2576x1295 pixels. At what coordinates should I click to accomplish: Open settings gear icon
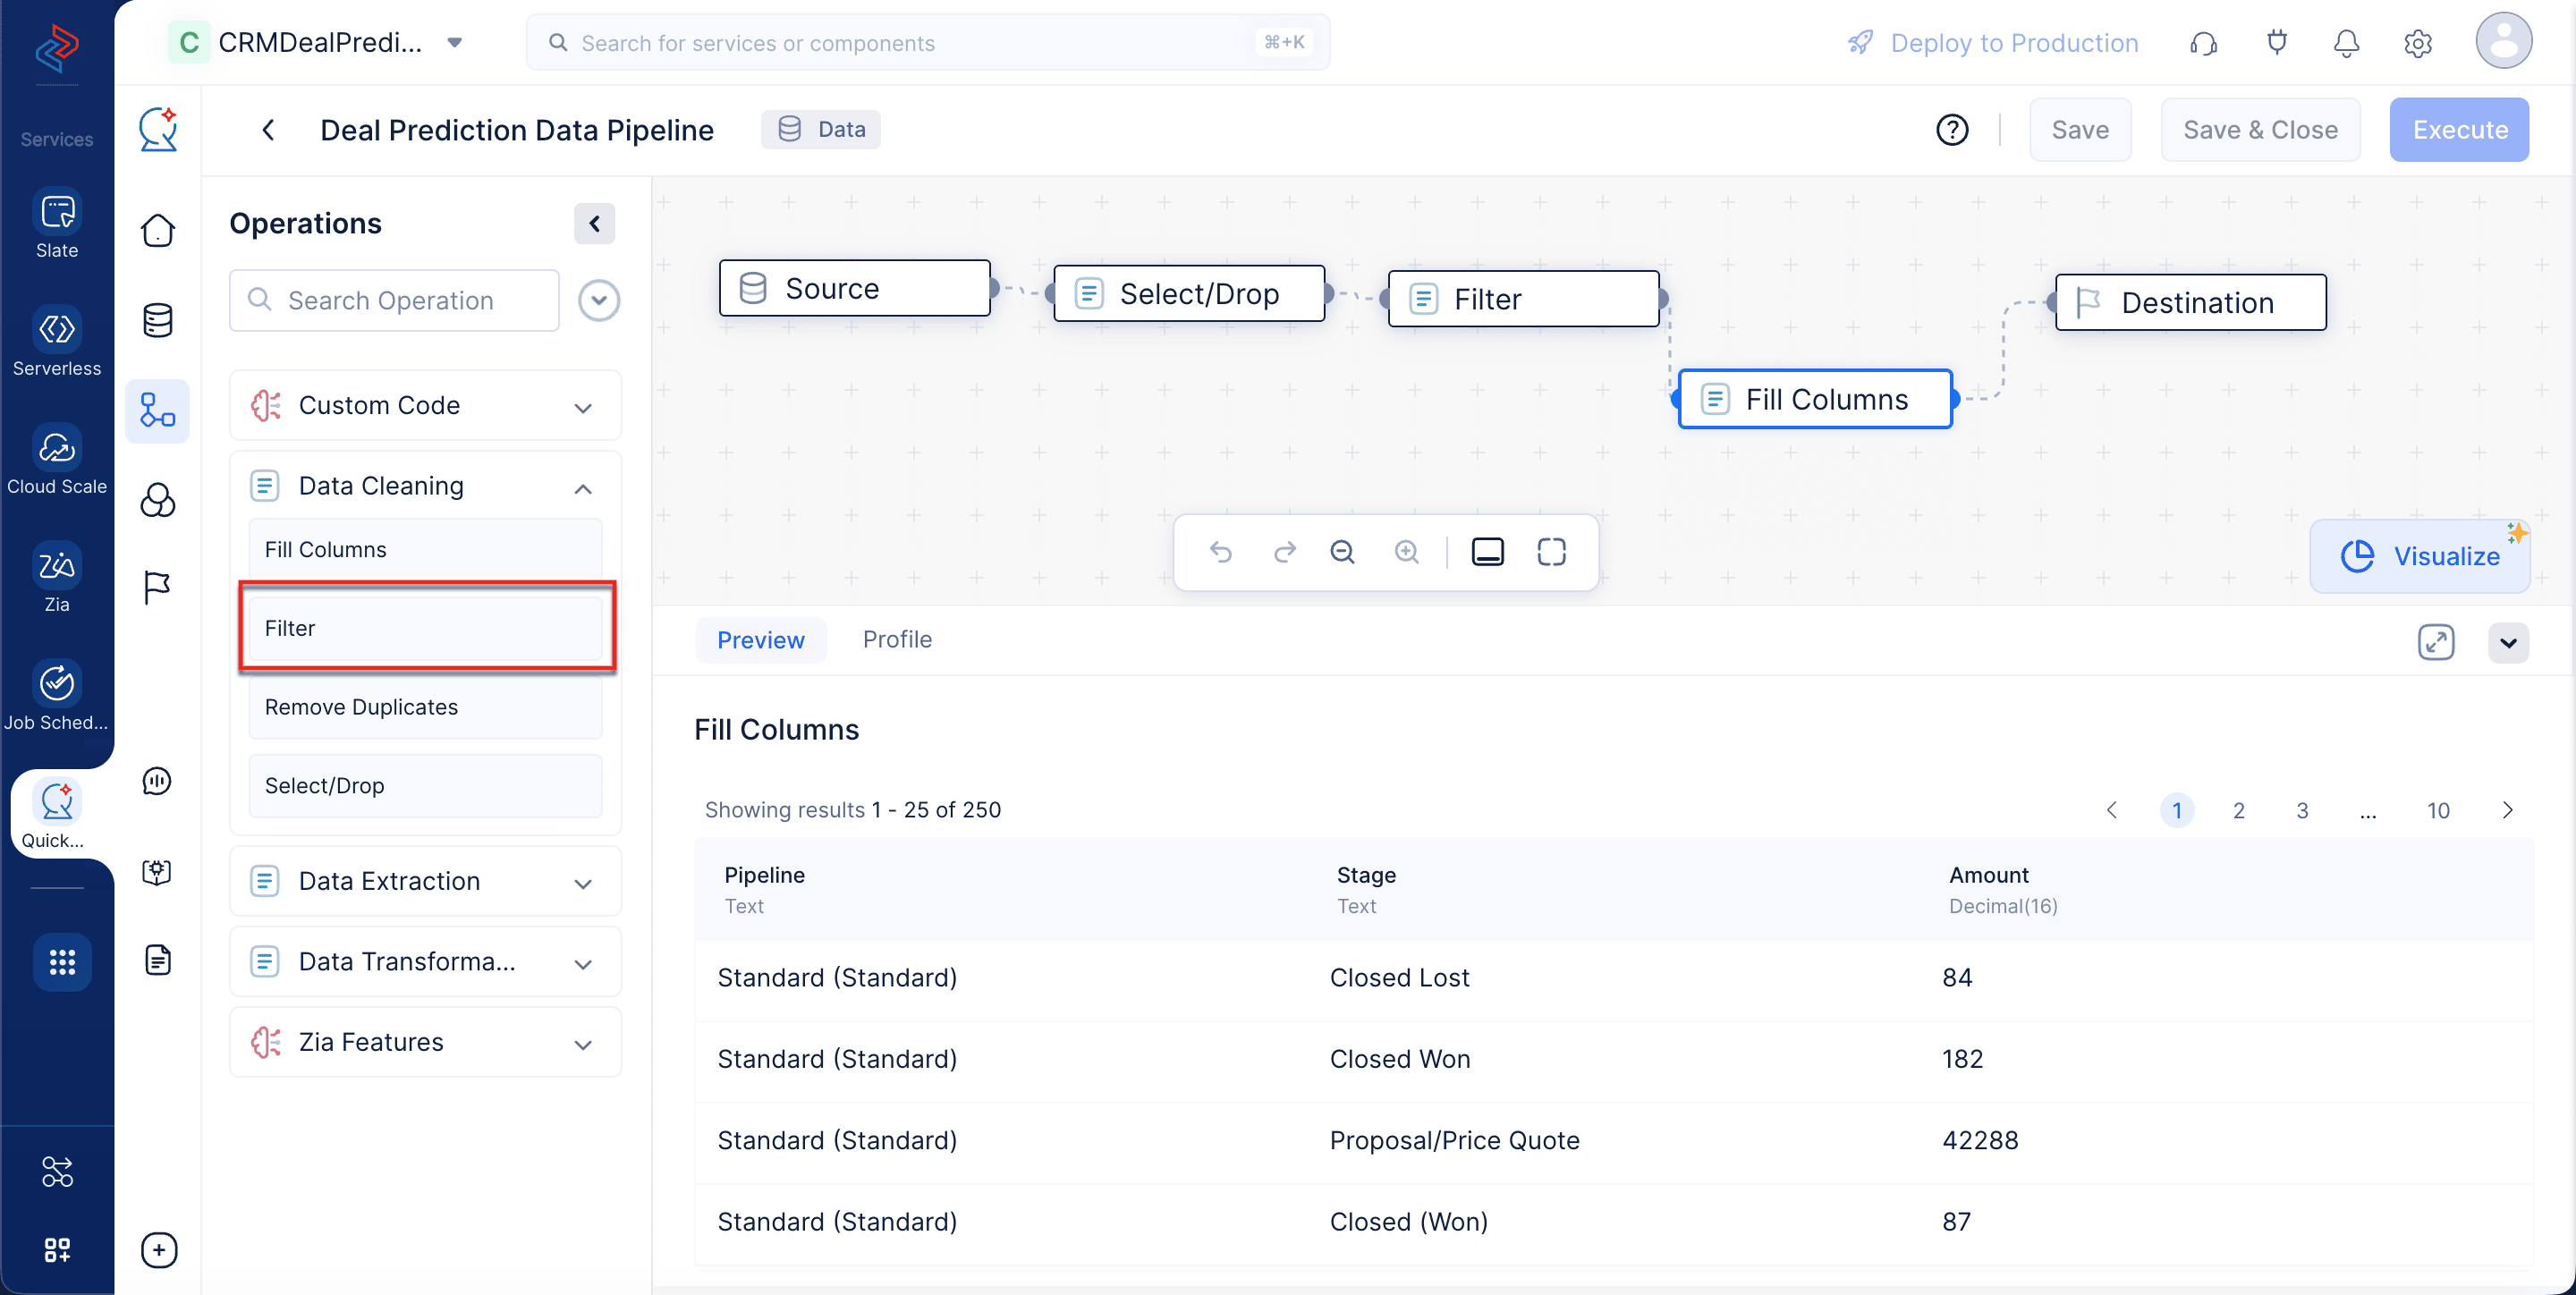(x=2418, y=43)
